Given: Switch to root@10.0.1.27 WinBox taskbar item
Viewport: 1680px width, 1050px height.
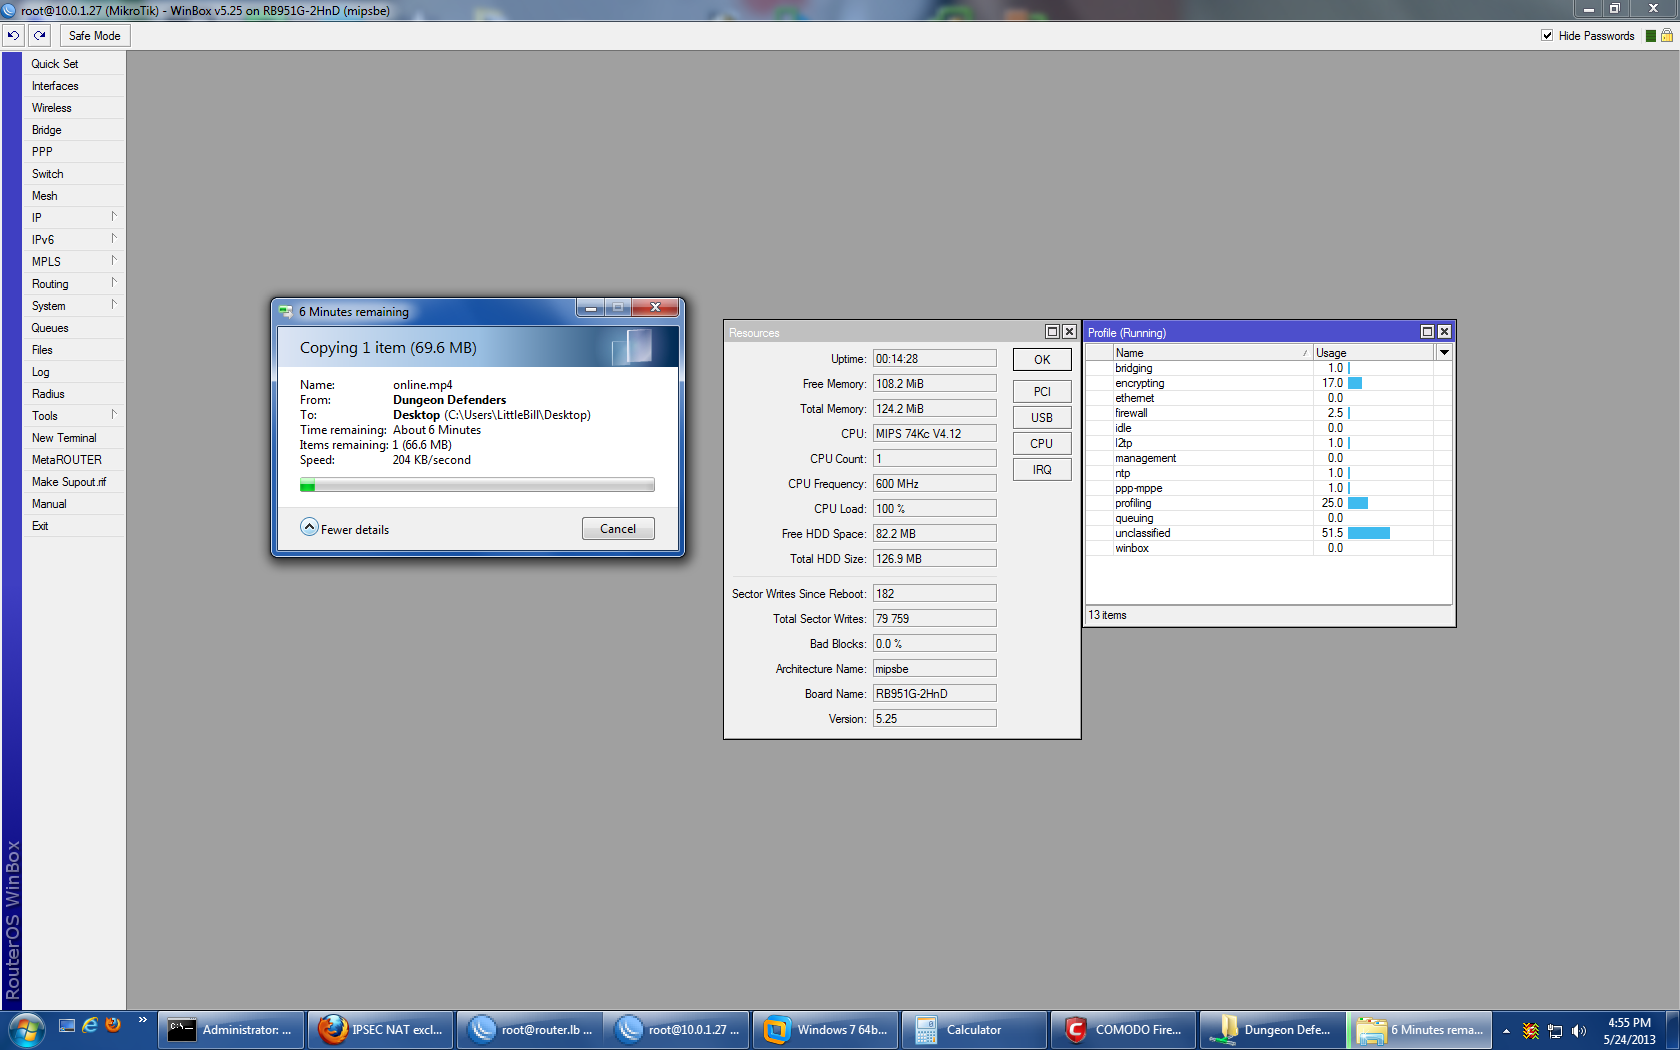Looking at the screenshot, I should (677, 1030).
